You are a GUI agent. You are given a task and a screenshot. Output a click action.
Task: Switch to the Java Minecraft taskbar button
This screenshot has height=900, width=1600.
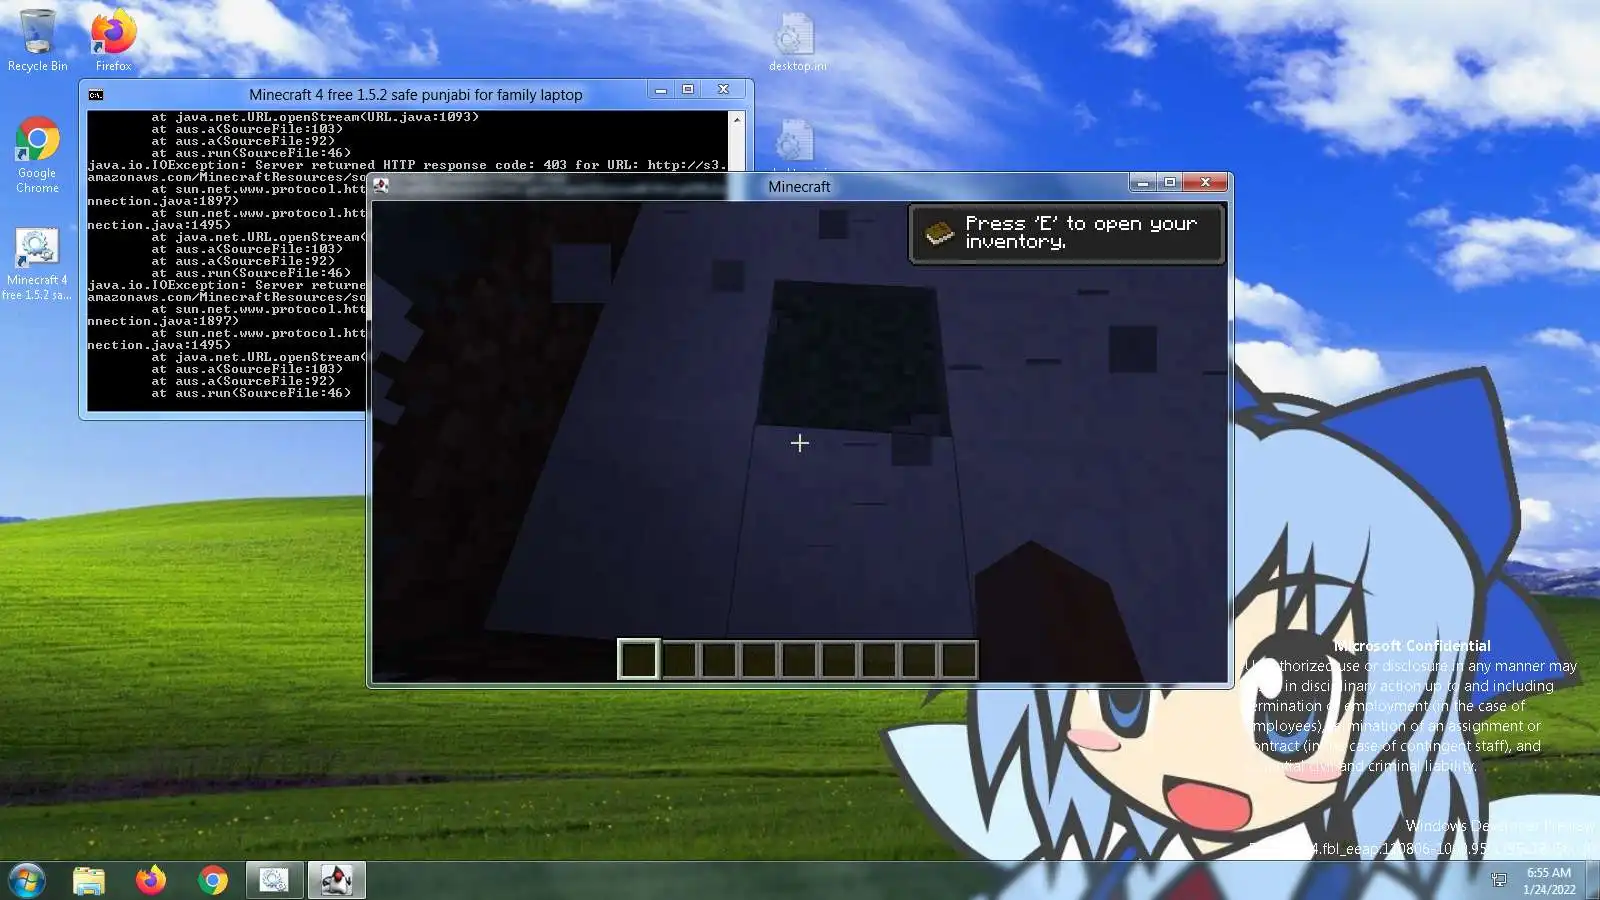pos(336,880)
